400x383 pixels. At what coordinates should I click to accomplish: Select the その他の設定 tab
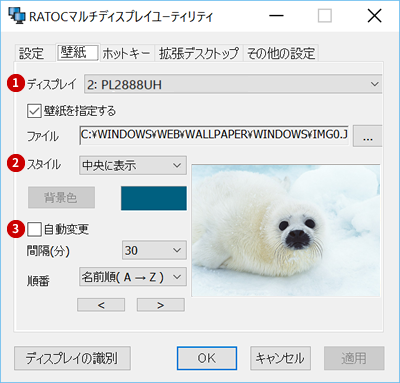coord(281,53)
